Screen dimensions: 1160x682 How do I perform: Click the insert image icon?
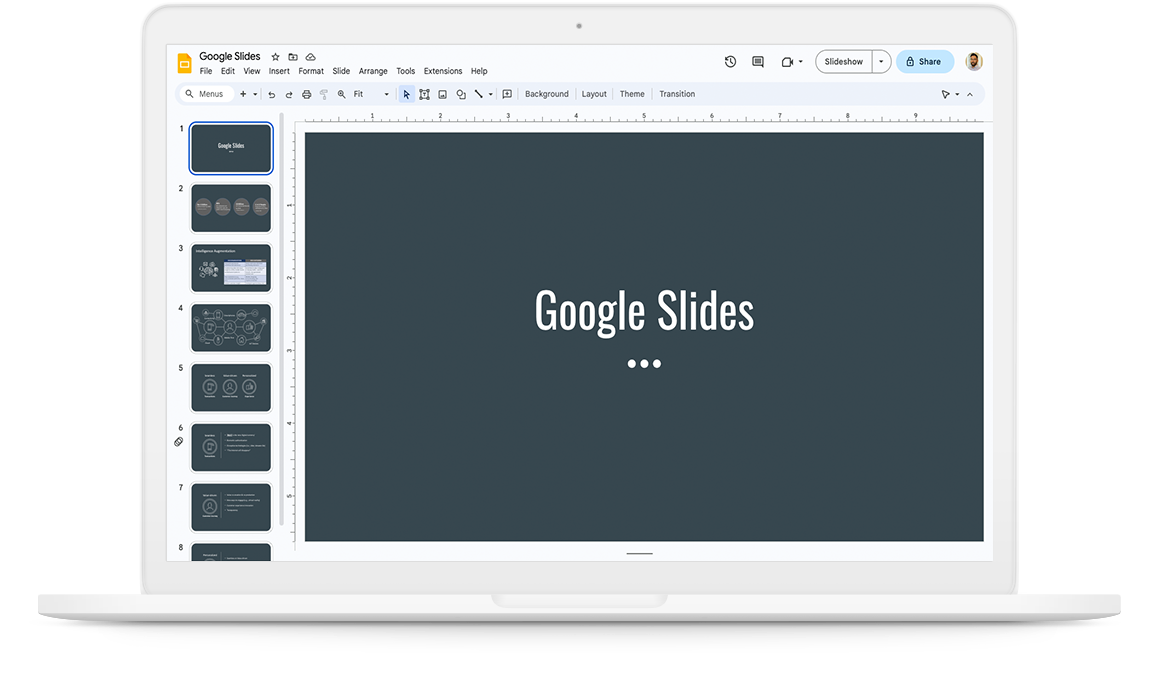pyautogui.click(x=442, y=94)
